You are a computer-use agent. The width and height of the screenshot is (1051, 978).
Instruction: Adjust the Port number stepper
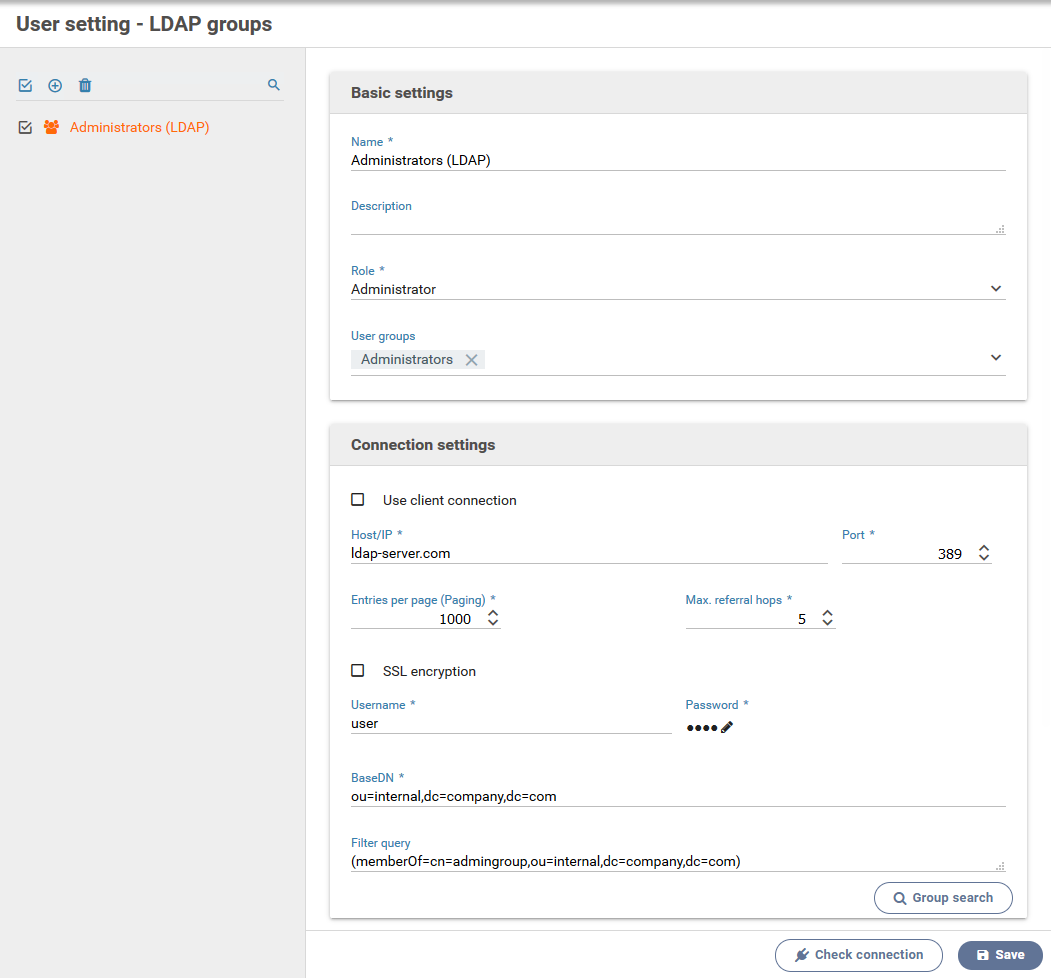coord(984,553)
